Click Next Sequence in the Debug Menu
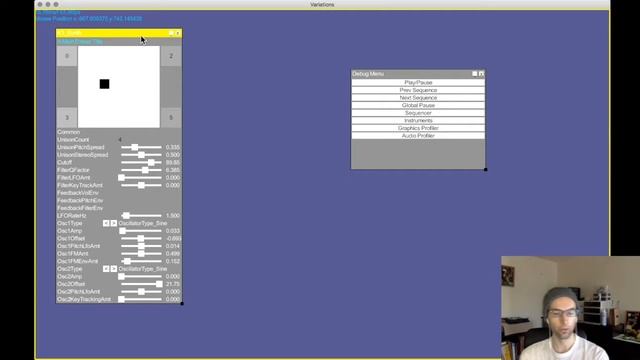The image size is (640, 360). coord(418,98)
